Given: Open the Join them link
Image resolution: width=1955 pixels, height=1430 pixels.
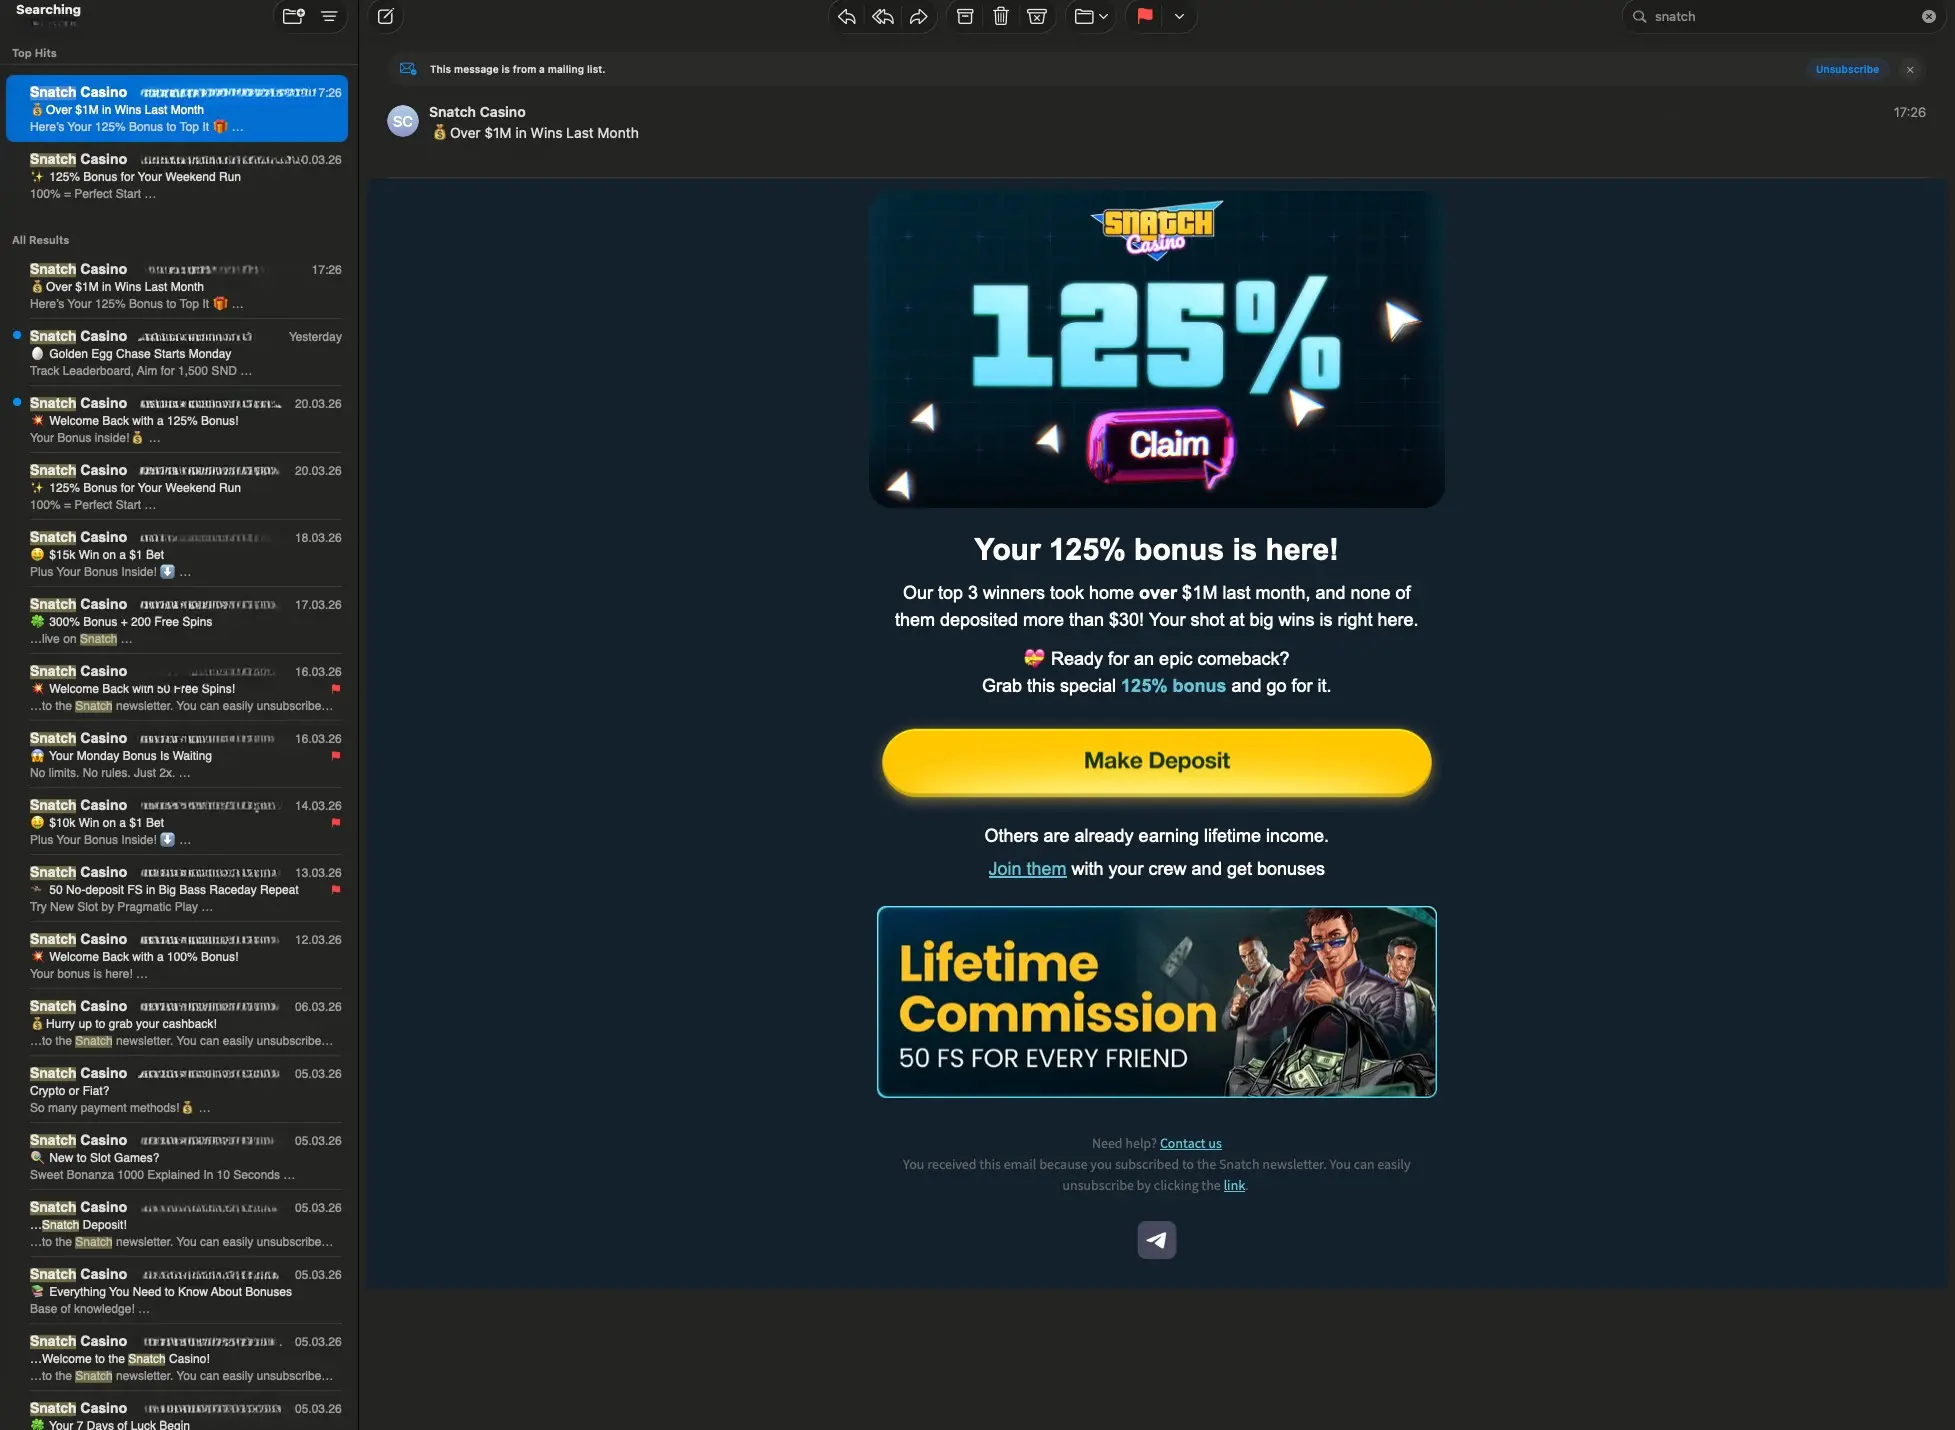Looking at the screenshot, I should (x=1027, y=869).
